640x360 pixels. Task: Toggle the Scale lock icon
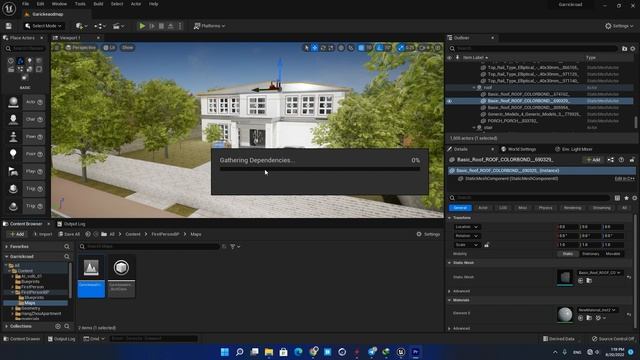[487, 245]
